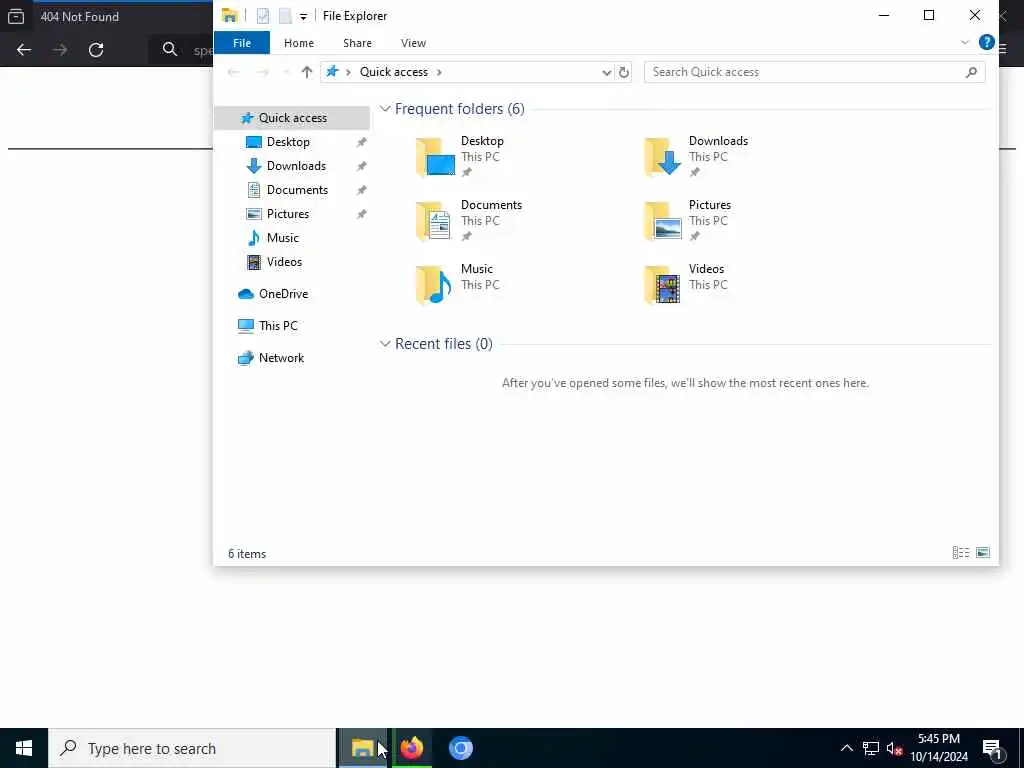Select Downloads in the navigation pane

click(x=296, y=166)
